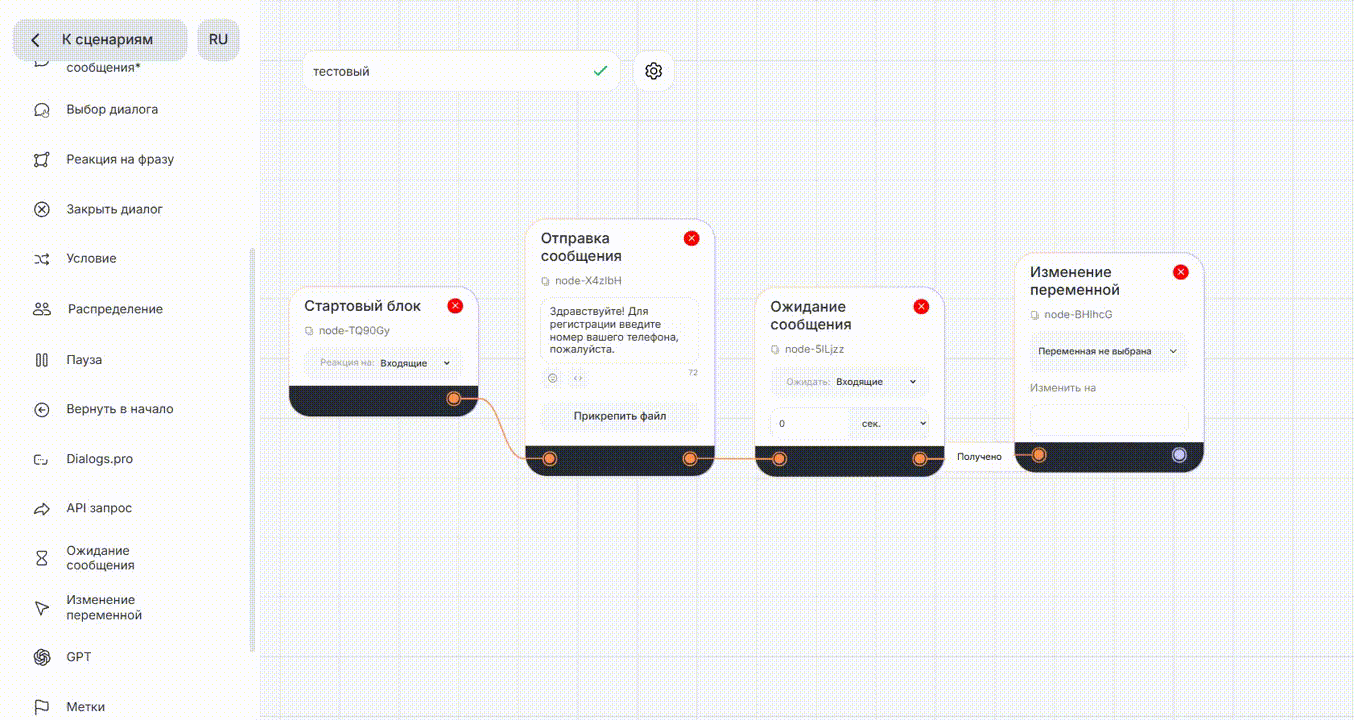
Task: Open scenario settings gear icon
Action: click(653, 71)
